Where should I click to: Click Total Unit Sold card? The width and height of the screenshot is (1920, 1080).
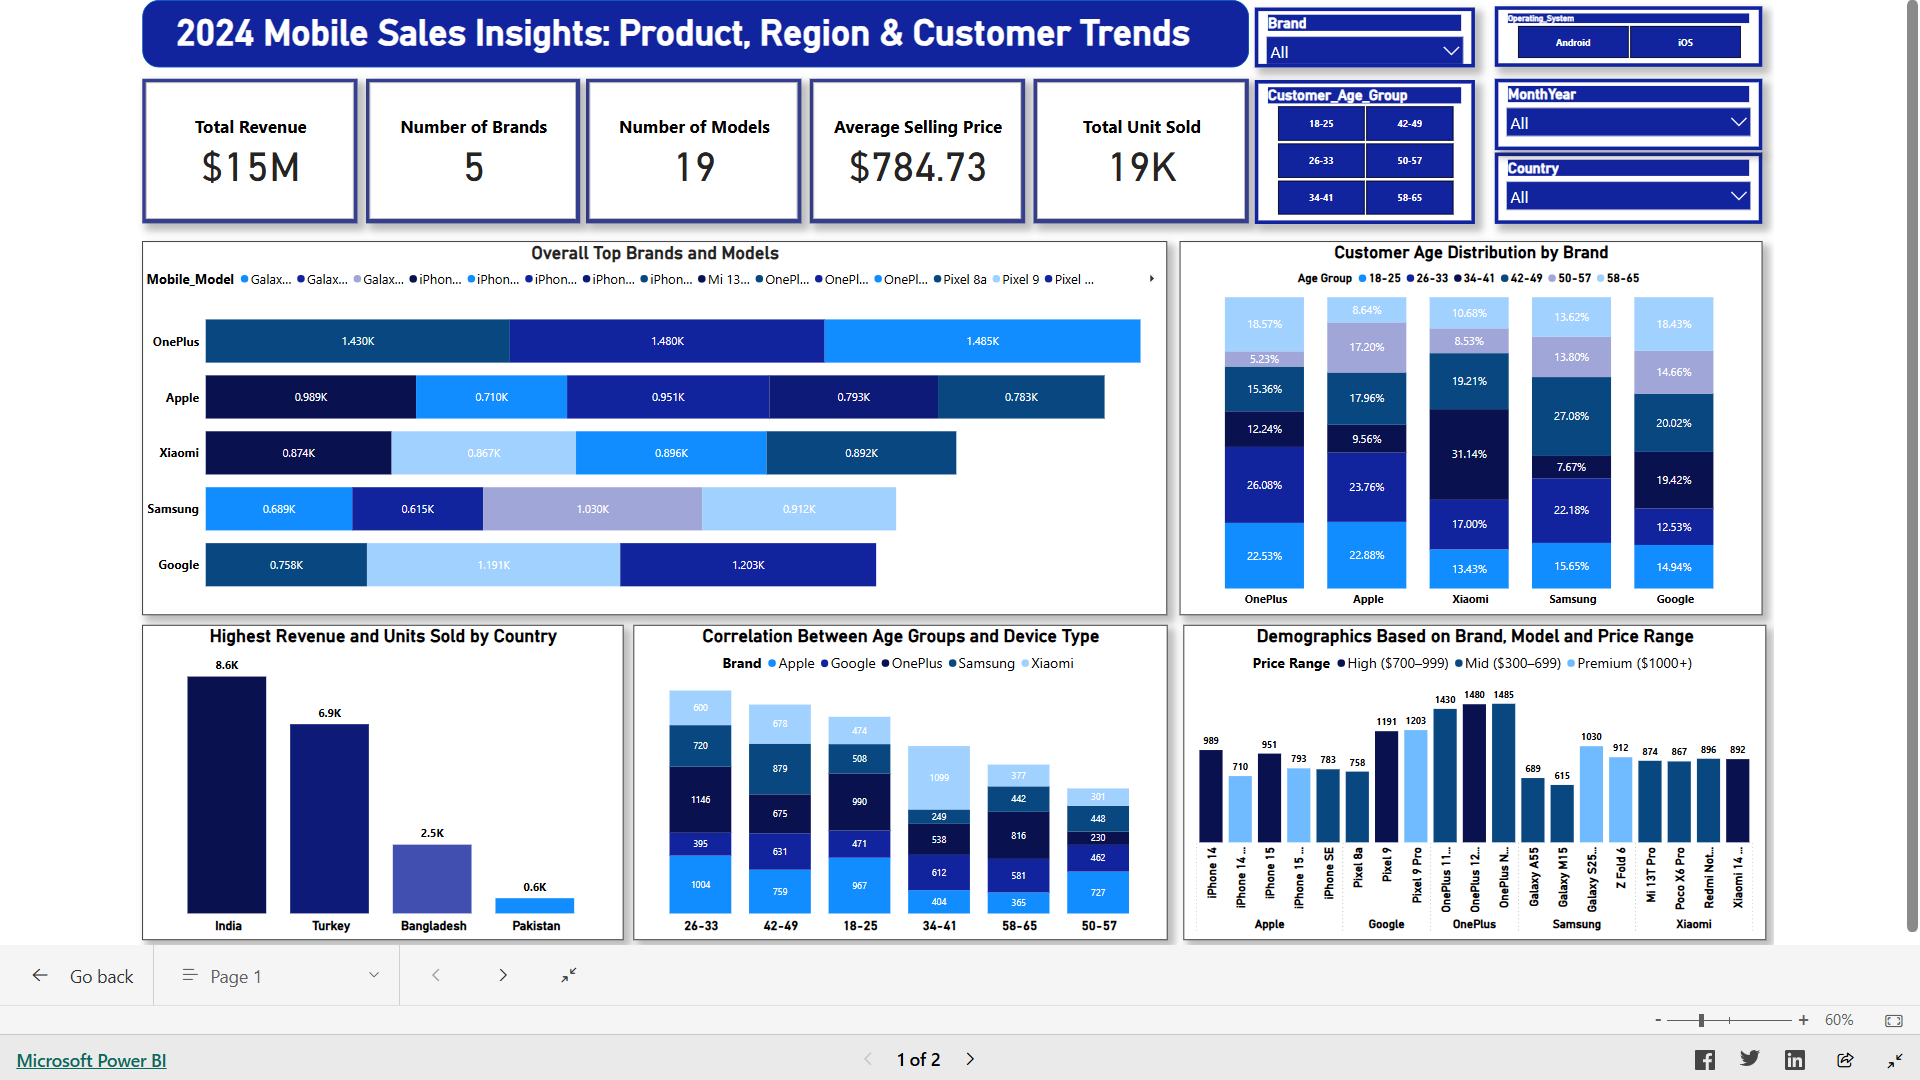pyautogui.click(x=1141, y=151)
